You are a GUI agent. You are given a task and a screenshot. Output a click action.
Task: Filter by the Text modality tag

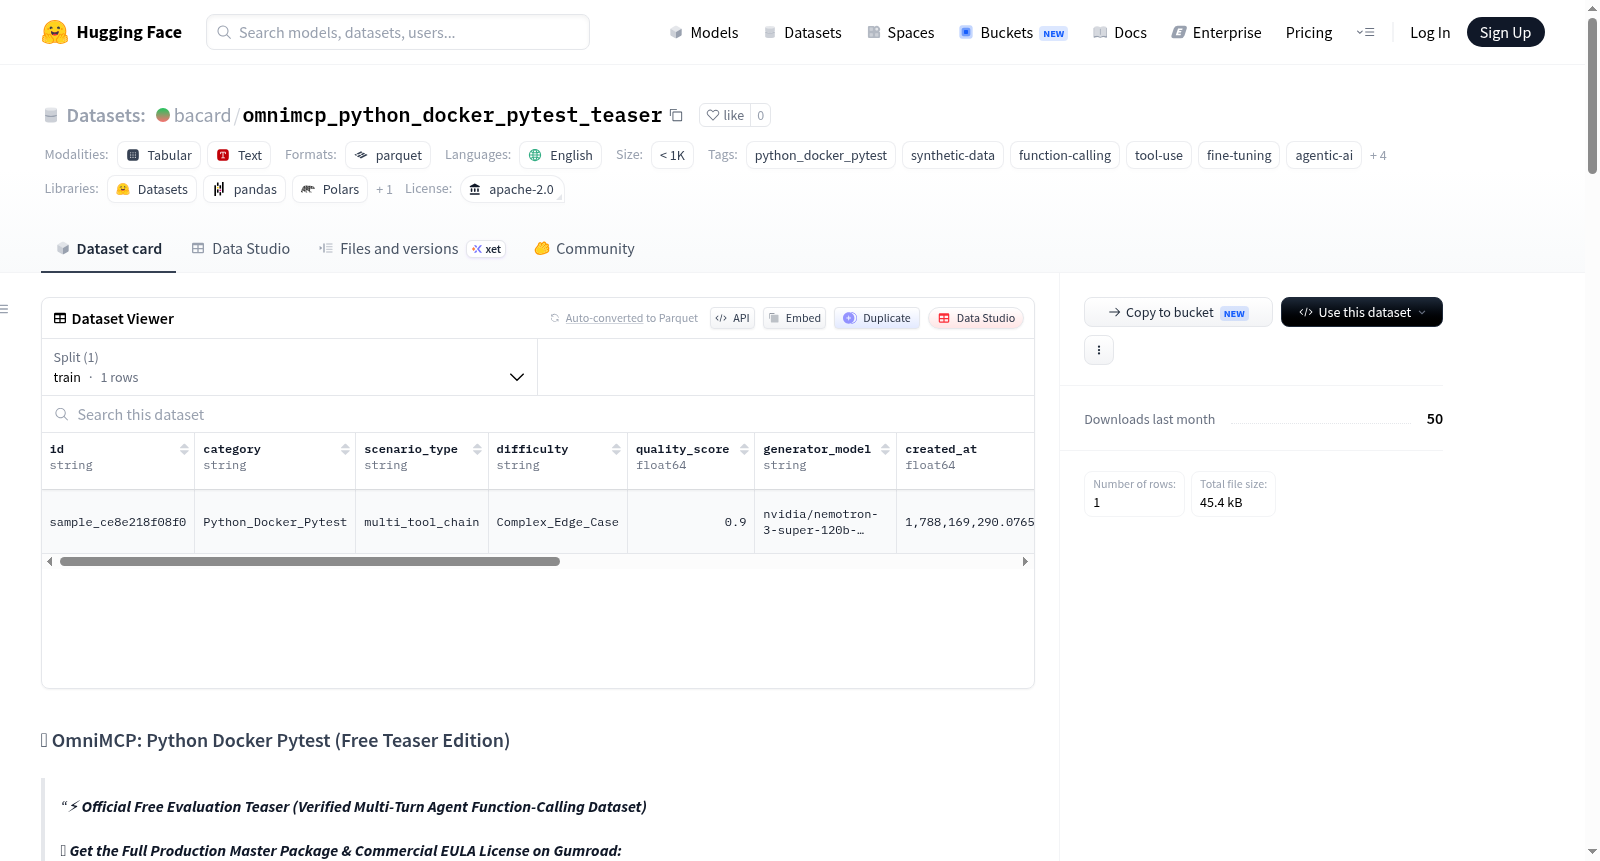(x=239, y=155)
